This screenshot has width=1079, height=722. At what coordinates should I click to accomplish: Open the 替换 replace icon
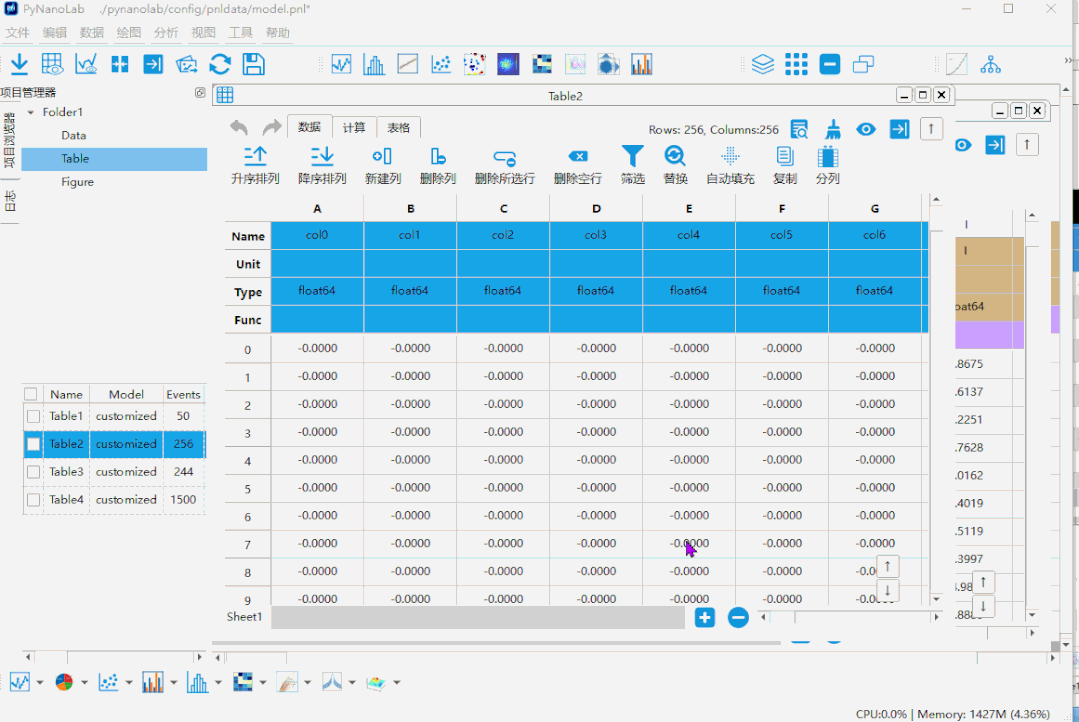tap(675, 156)
